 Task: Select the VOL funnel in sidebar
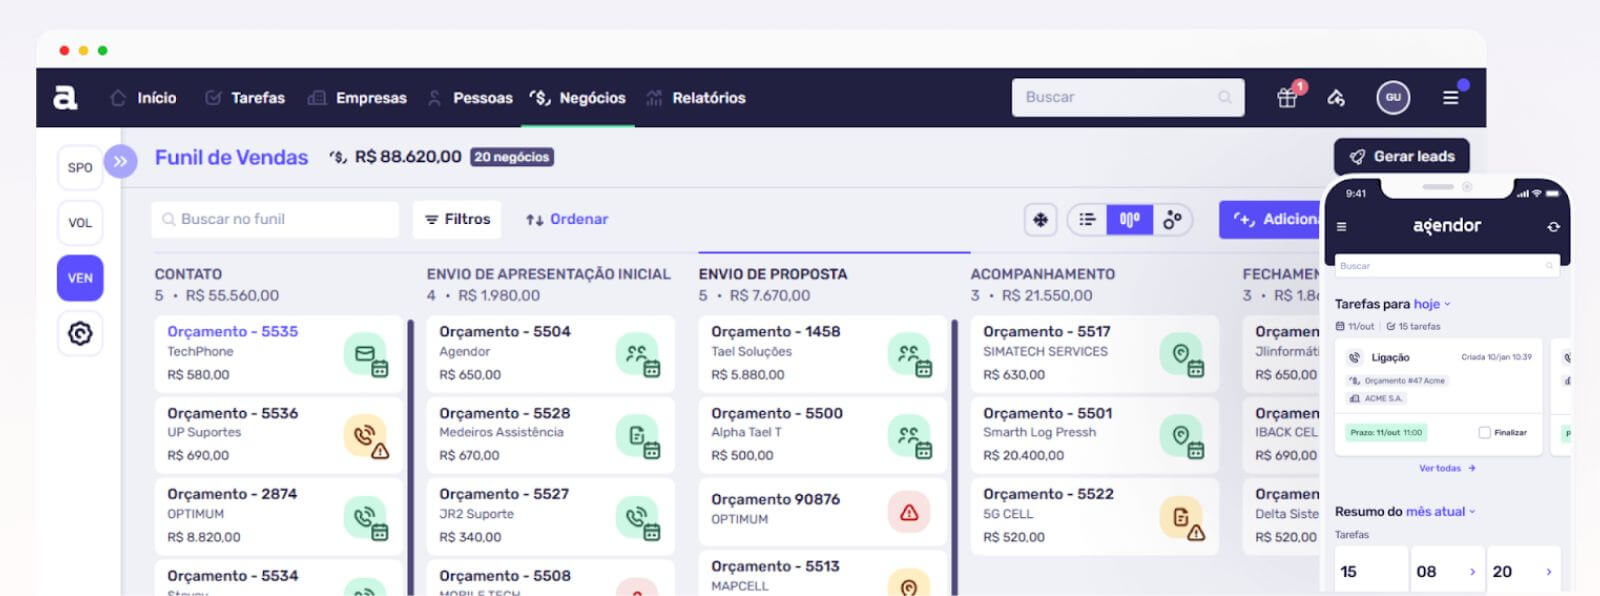tap(80, 222)
